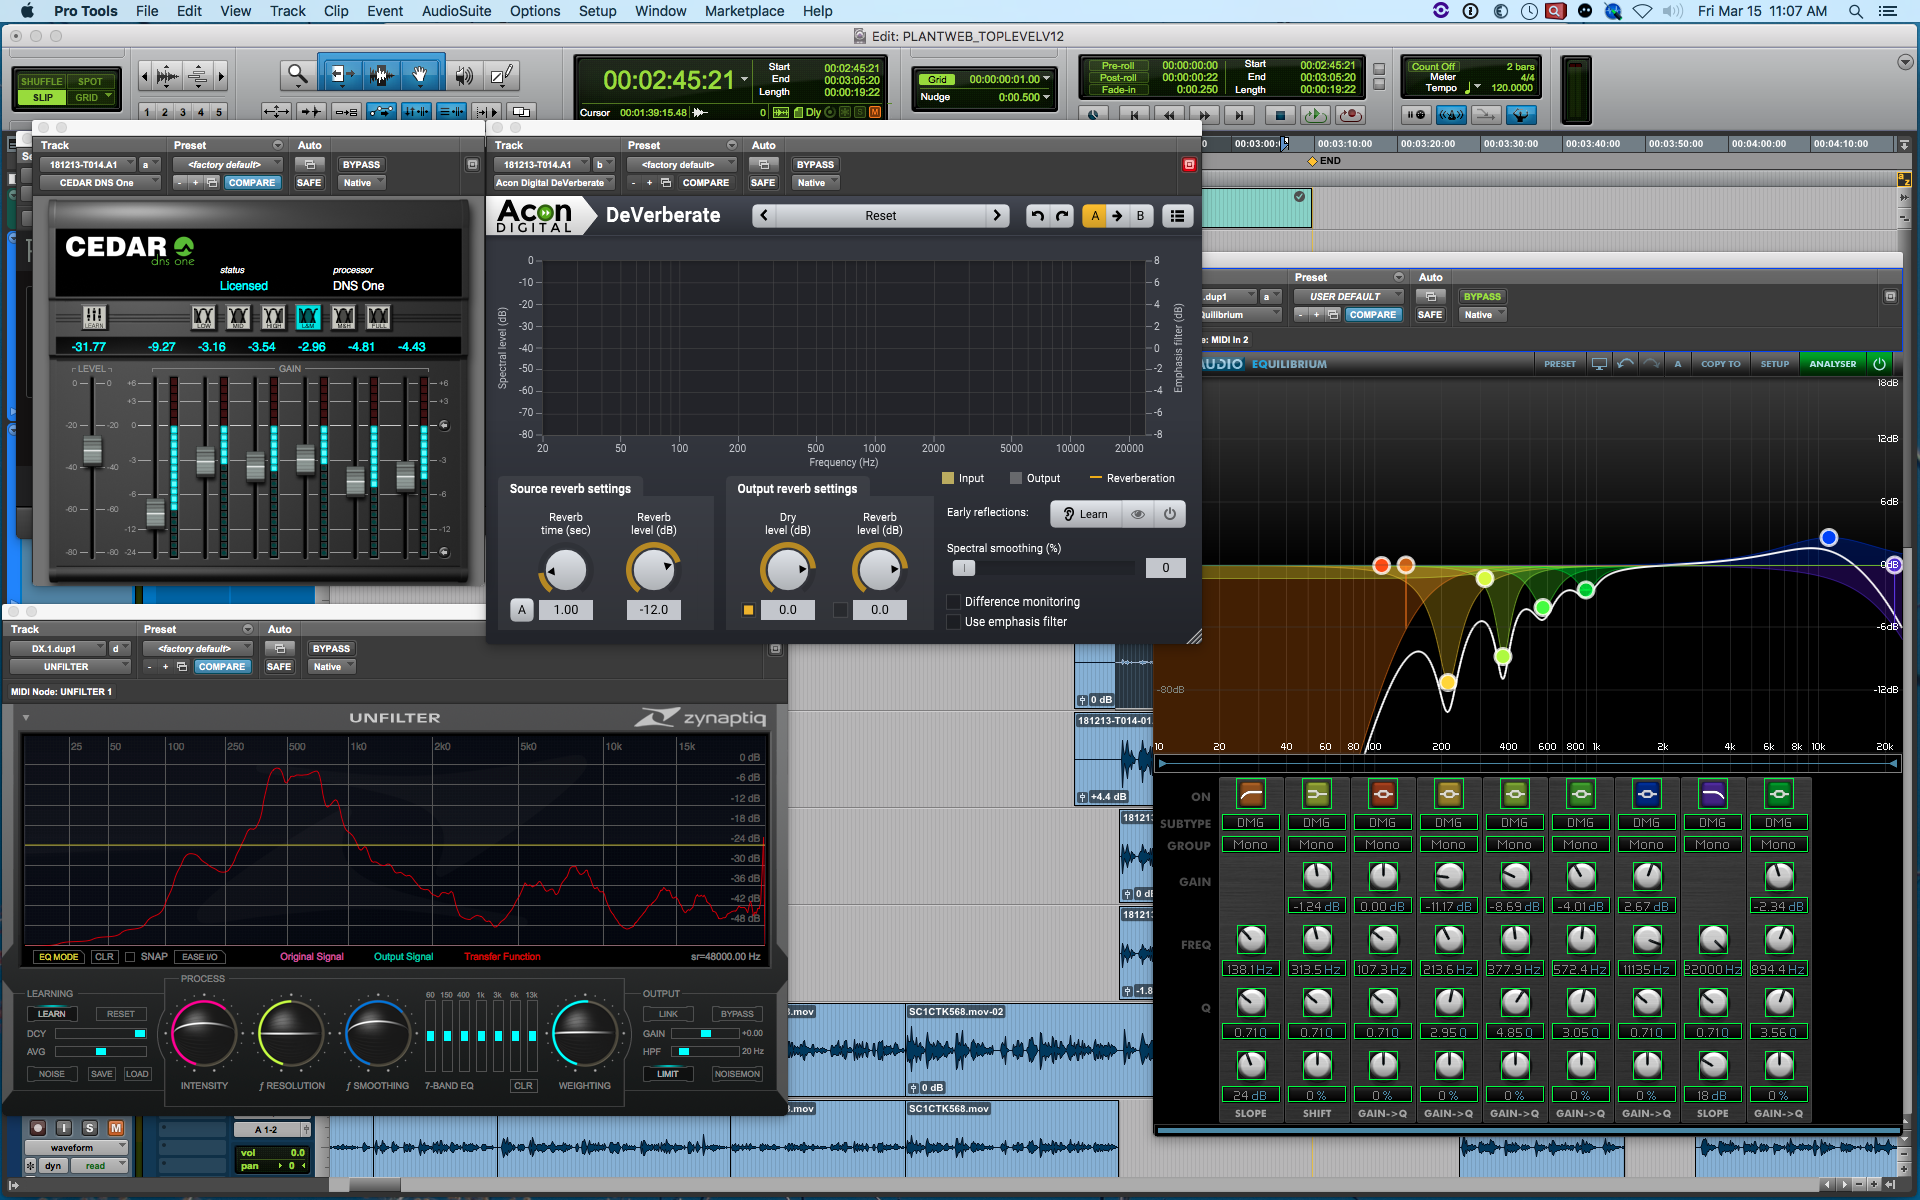Click the Play transport button
1920x1200 pixels.
point(1314,115)
